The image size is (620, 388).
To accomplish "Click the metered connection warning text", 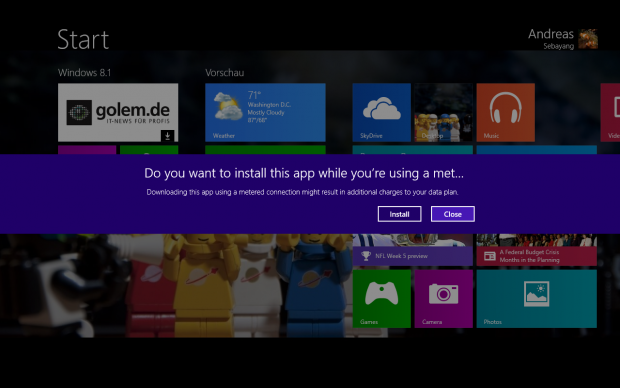I will (x=302, y=192).
